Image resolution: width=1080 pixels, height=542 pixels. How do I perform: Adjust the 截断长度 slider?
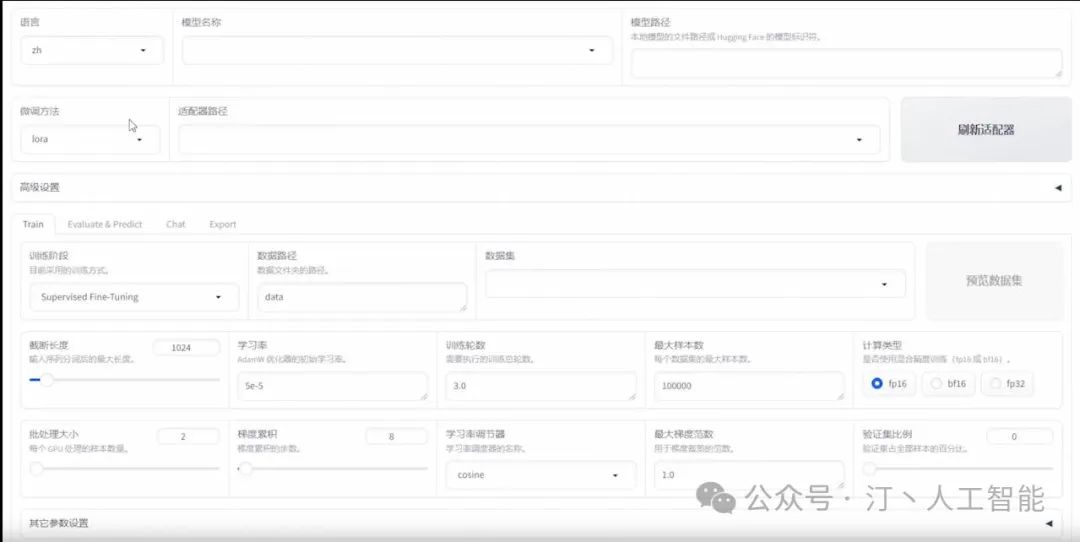tap(124, 379)
